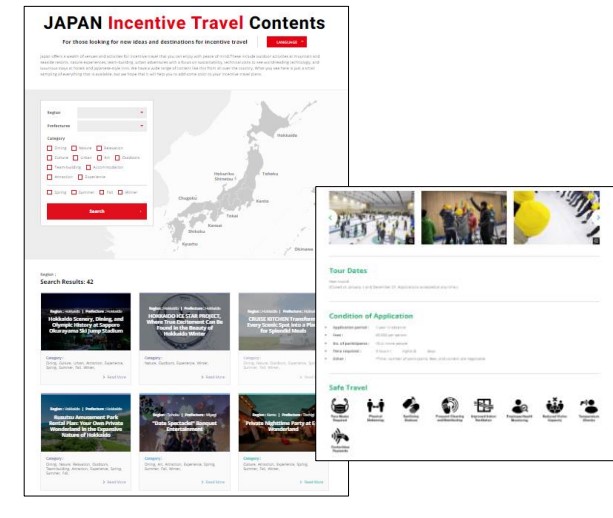Select Kyushu on the Japan map
Image resolution: width=613 pixels, height=518 pixels.
190,244
